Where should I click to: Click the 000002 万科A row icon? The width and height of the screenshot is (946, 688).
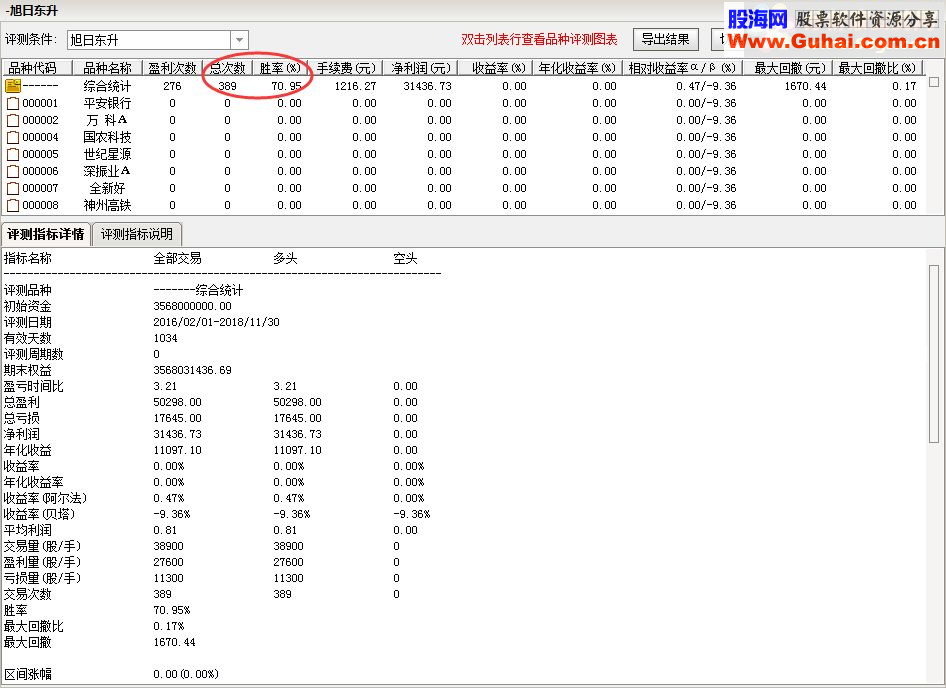[13, 120]
